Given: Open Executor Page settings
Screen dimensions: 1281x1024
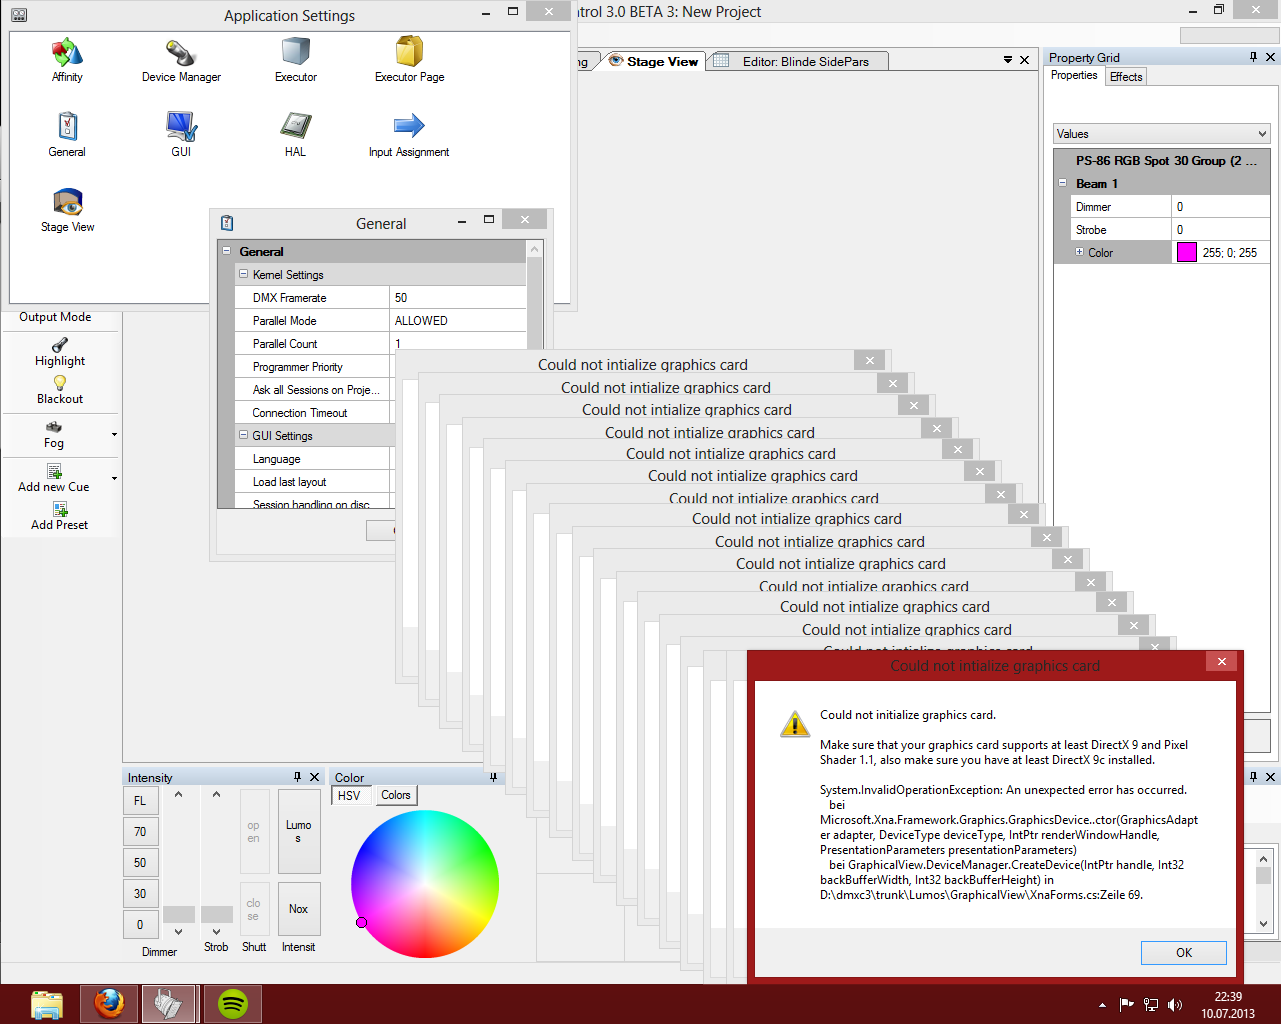Looking at the screenshot, I should pos(409,52).
